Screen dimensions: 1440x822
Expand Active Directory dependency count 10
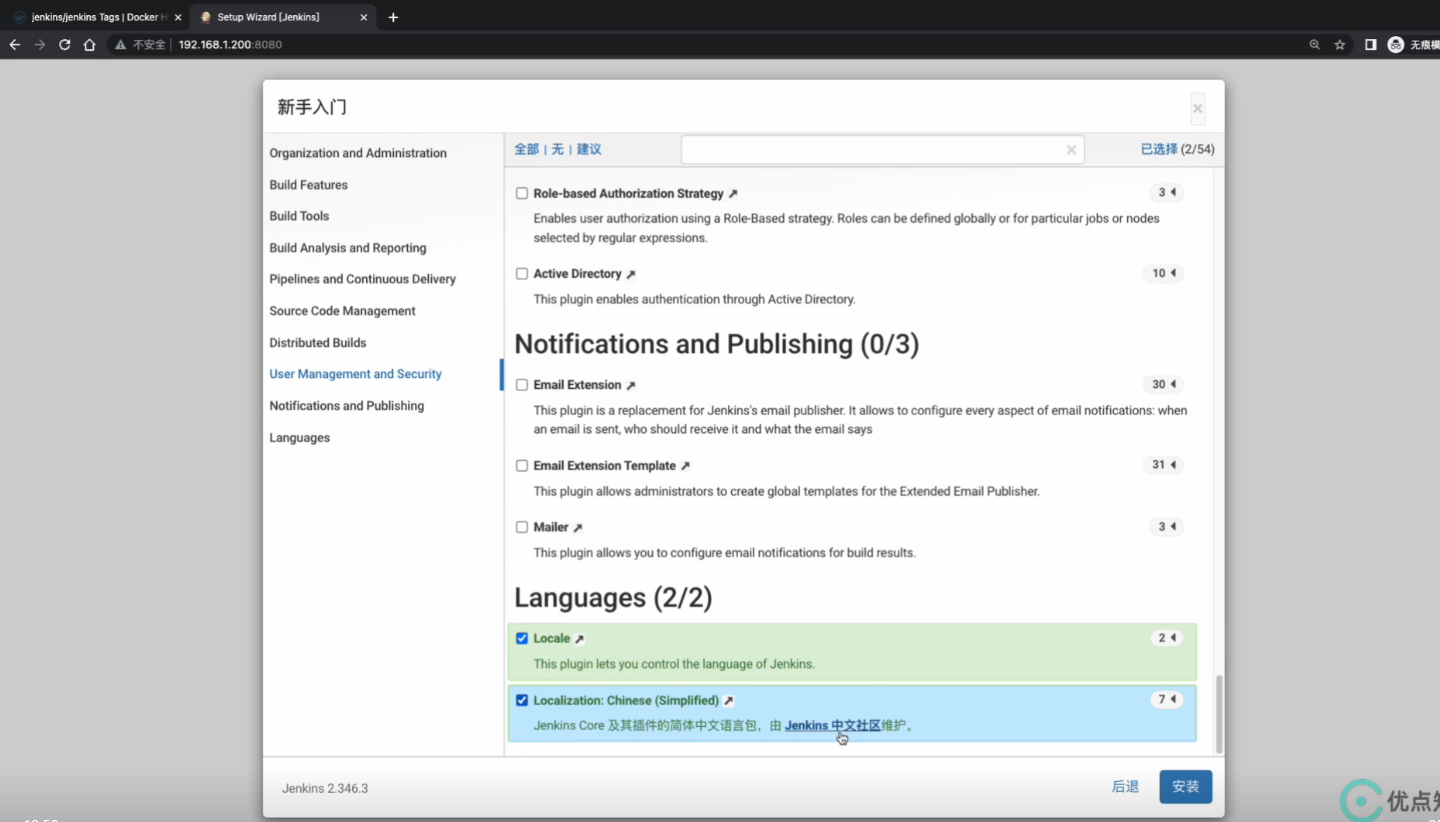point(1164,273)
